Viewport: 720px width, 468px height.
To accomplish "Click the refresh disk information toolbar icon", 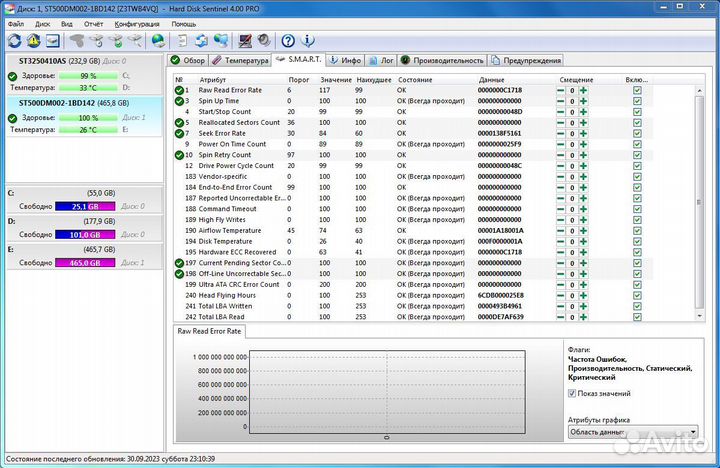I will click(14, 41).
